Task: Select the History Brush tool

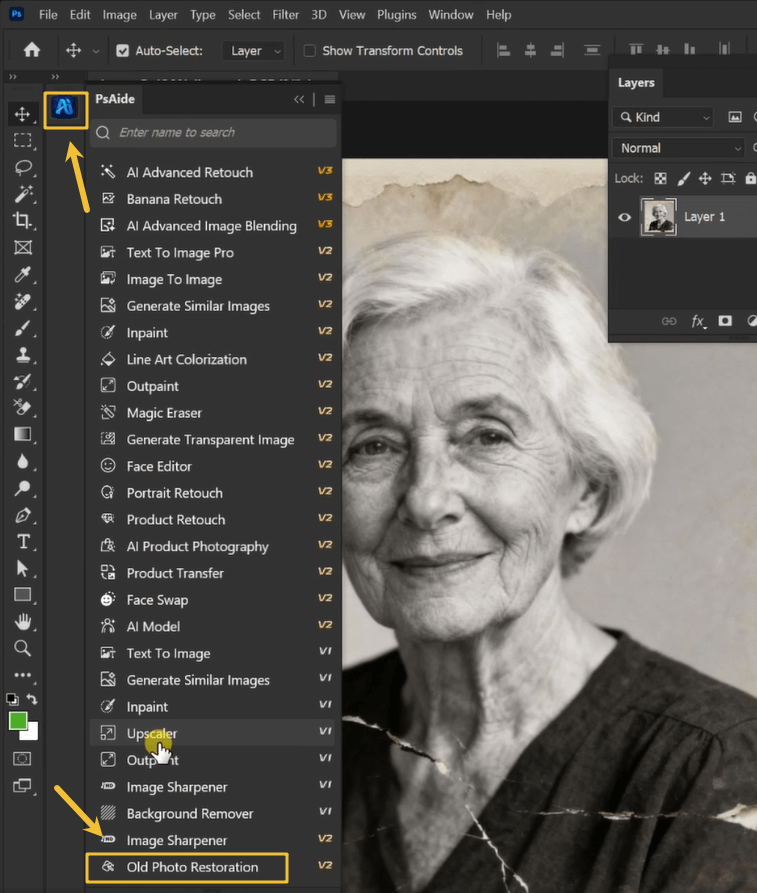Action: (22, 382)
